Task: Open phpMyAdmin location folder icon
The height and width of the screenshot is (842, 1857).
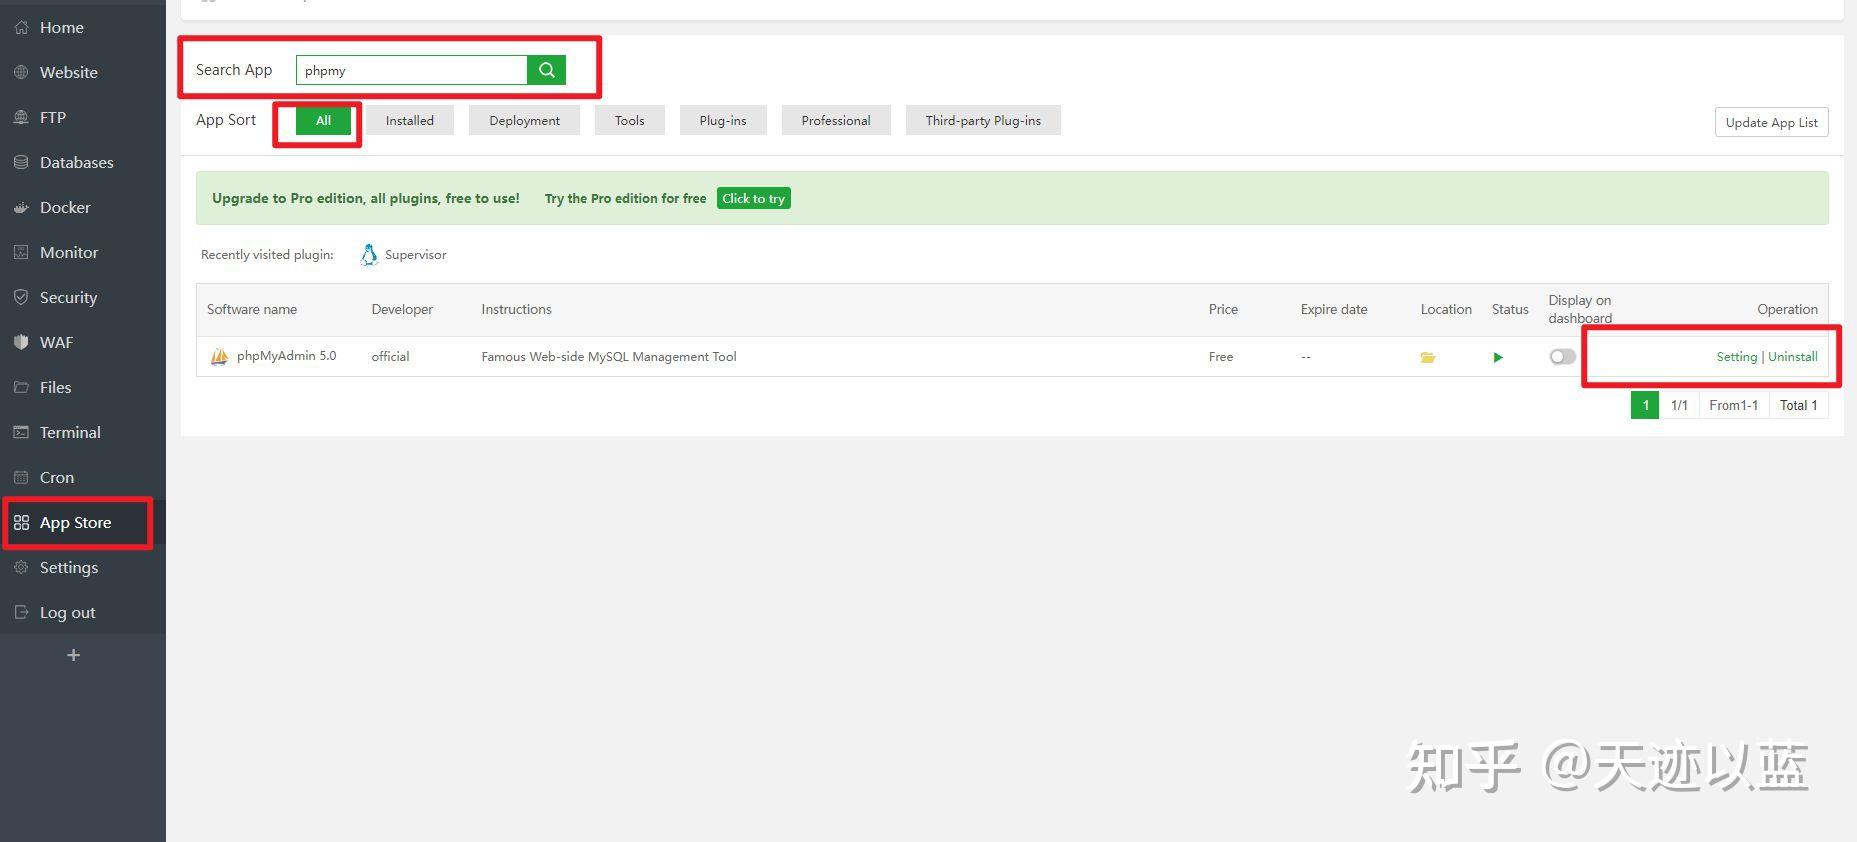Action: (1428, 357)
